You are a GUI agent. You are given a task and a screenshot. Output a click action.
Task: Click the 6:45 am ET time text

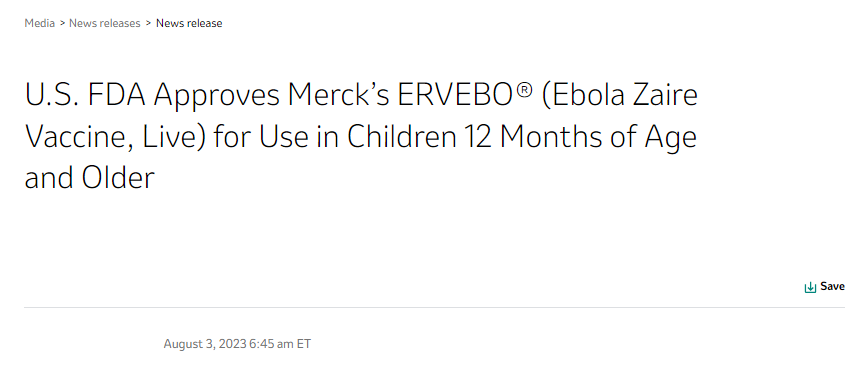[x=280, y=344]
